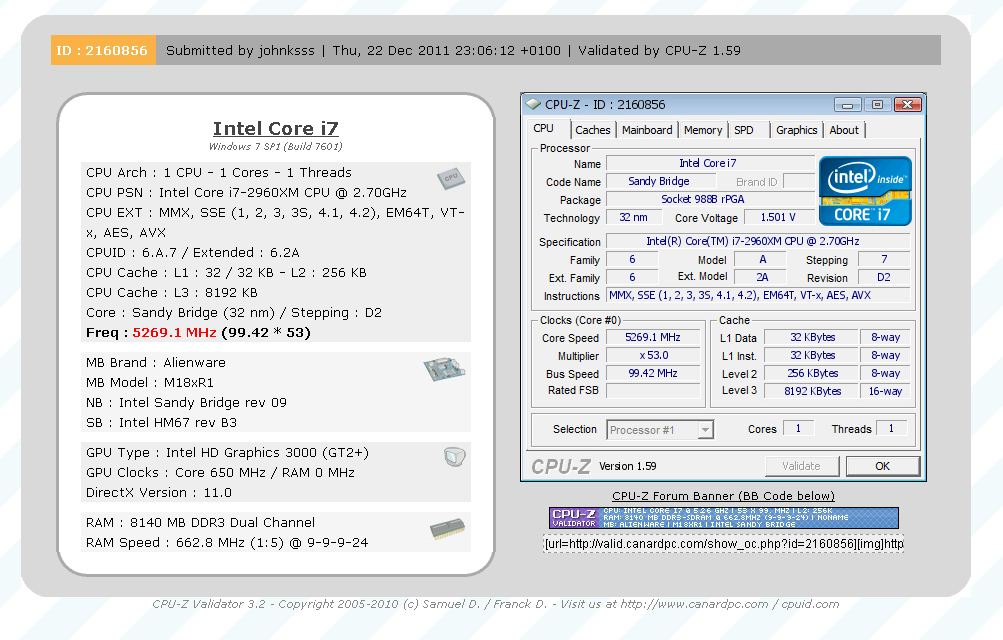Click the Bus Speed value 99.42 MHz
The image size is (1003, 640).
(x=652, y=373)
